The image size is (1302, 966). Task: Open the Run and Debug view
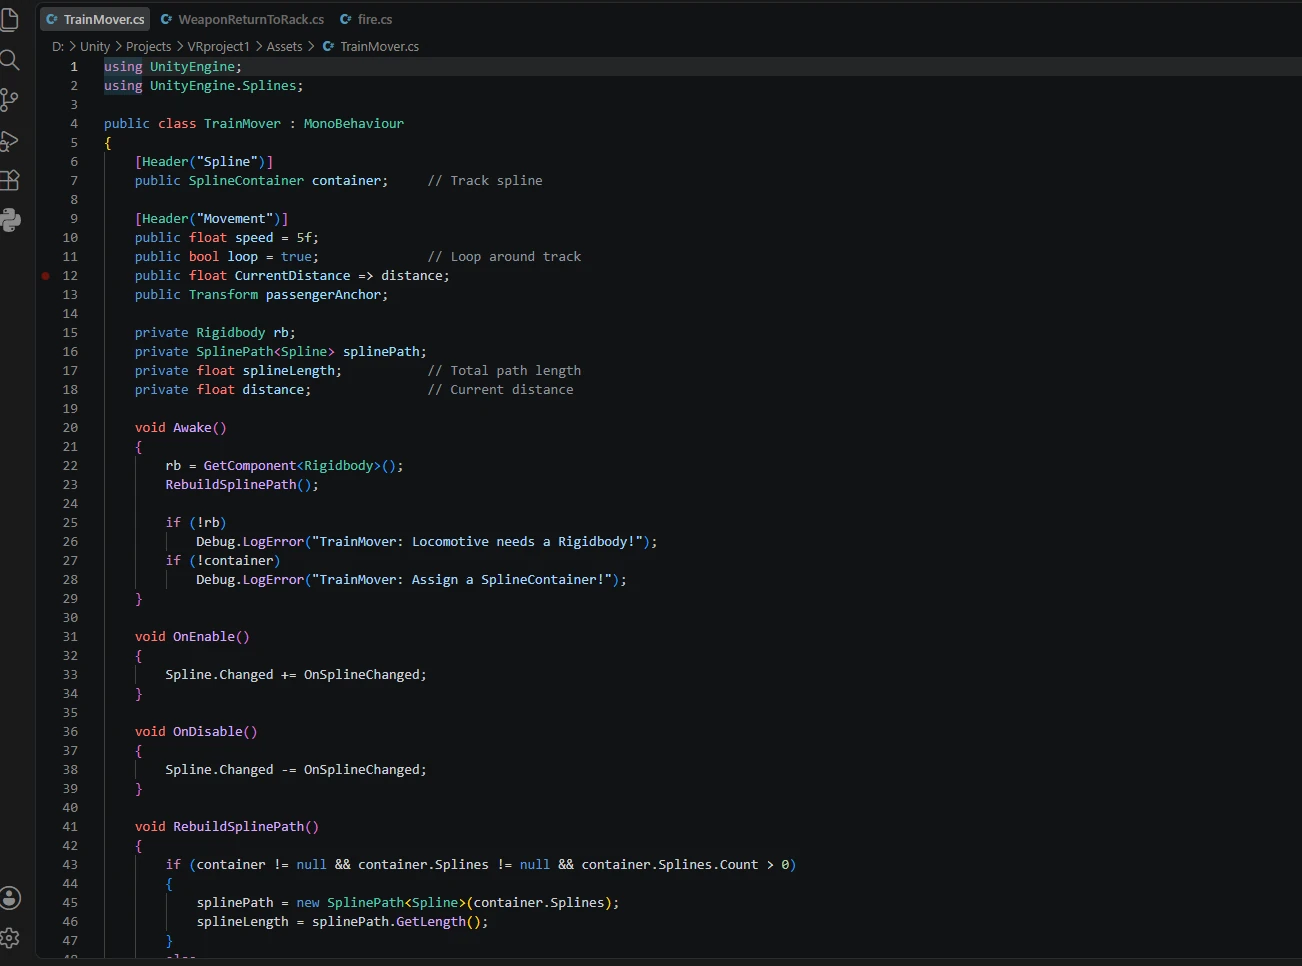10,141
